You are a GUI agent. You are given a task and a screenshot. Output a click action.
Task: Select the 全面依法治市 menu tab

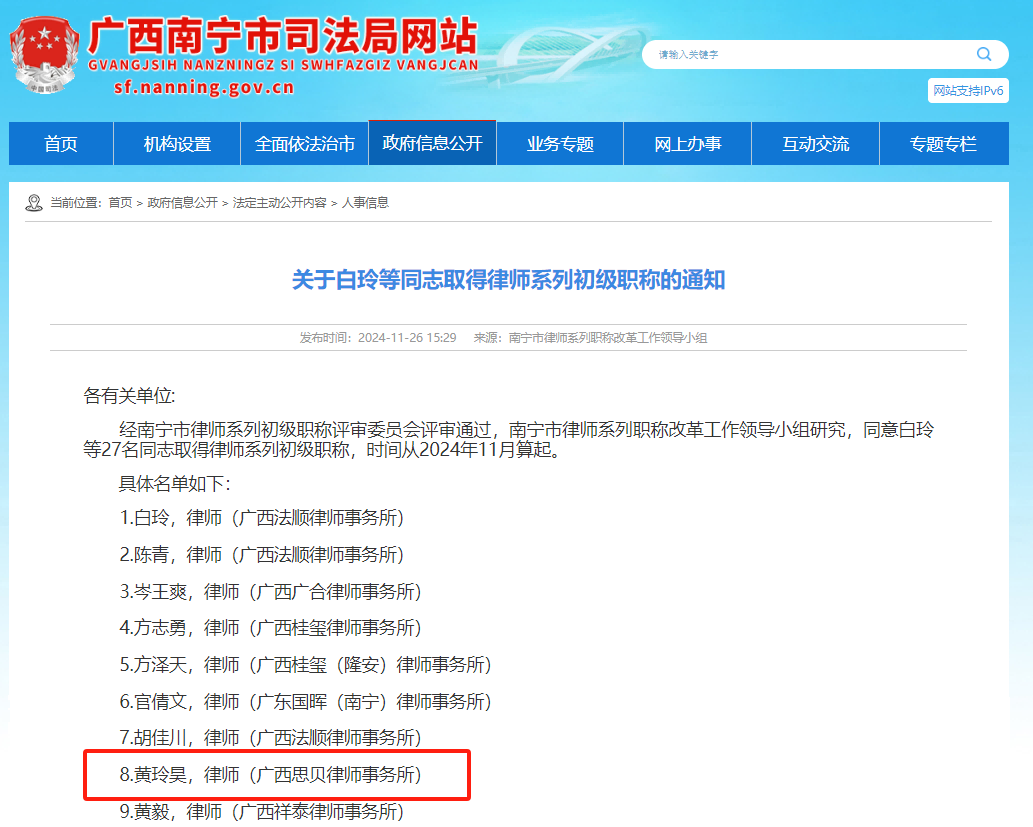click(x=304, y=143)
